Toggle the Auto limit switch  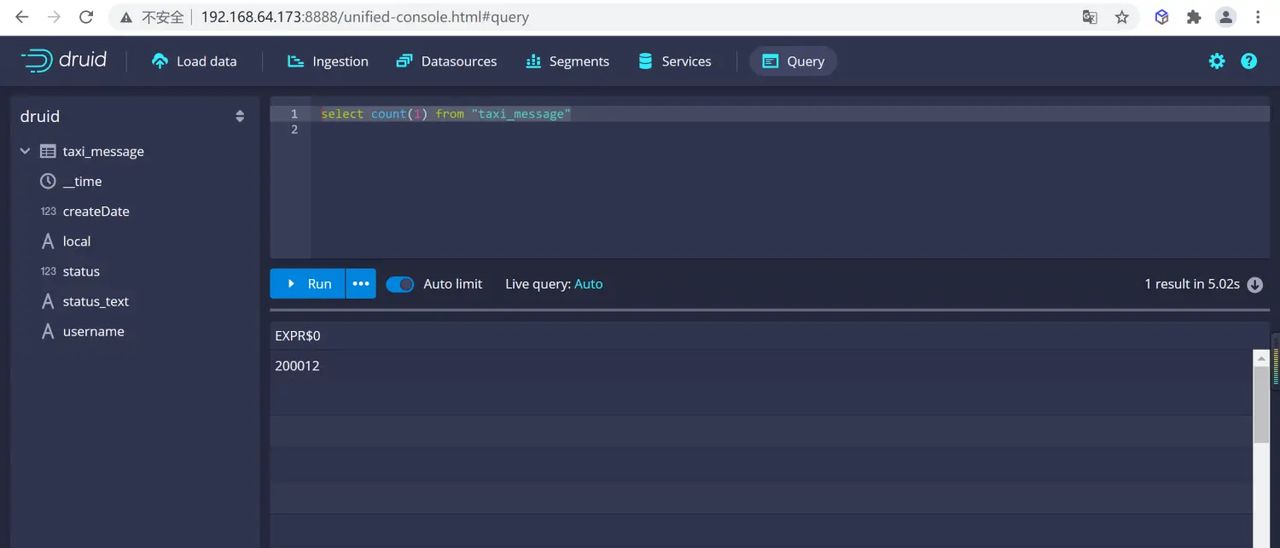(400, 284)
